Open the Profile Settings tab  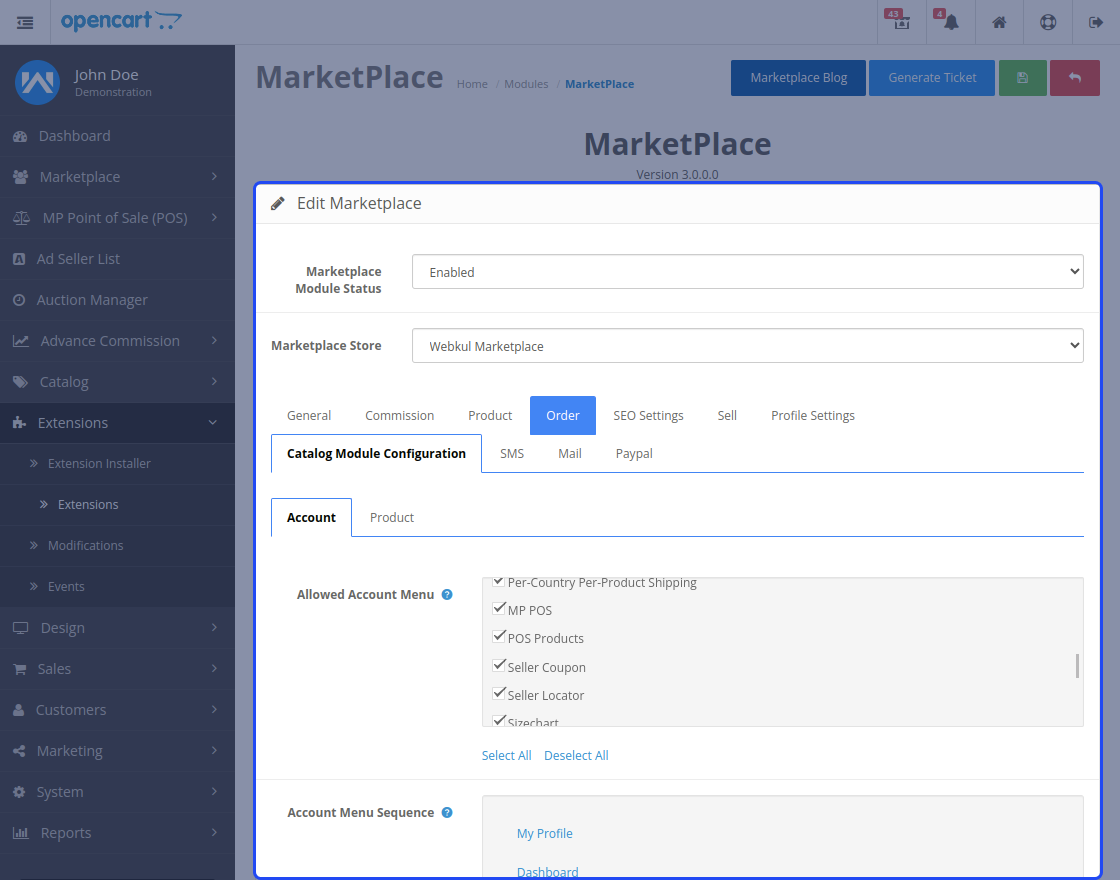click(813, 416)
